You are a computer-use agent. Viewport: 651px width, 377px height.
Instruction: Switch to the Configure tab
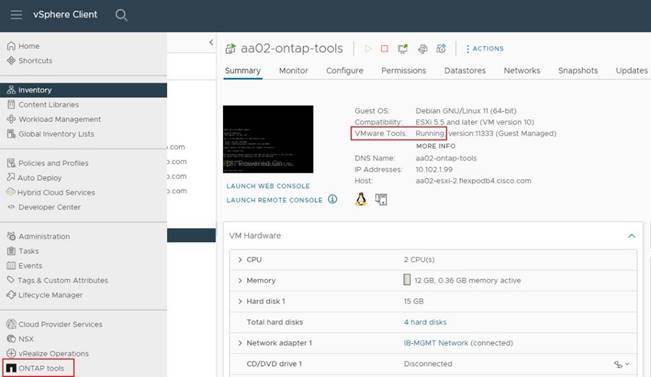pyautogui.click(x=345, y=71)
